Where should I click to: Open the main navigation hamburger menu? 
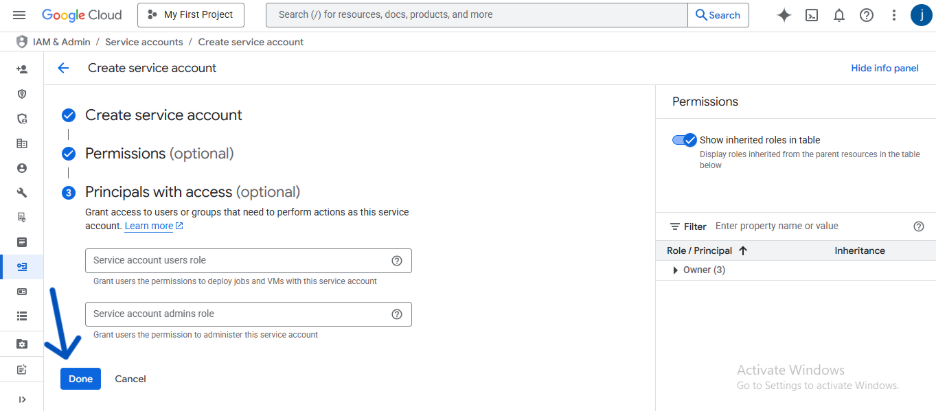pos(19,15)
